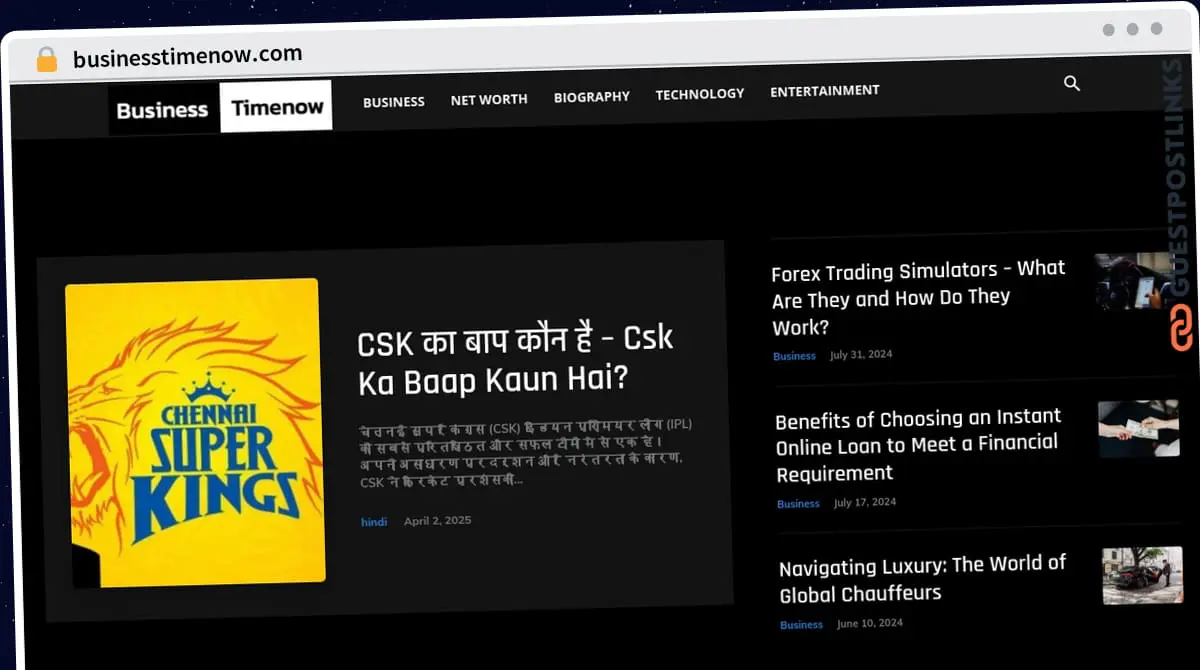Click the search magnifier icon
This screenshot has width=1200, height=670.
(1072, 84)
